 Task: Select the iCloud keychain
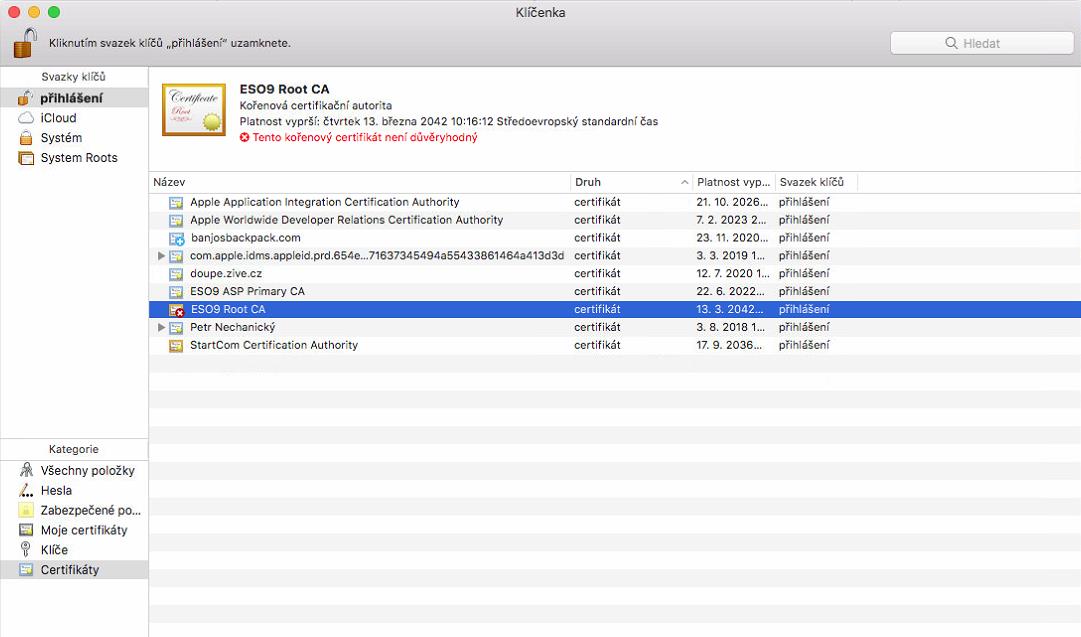[74, 118]
